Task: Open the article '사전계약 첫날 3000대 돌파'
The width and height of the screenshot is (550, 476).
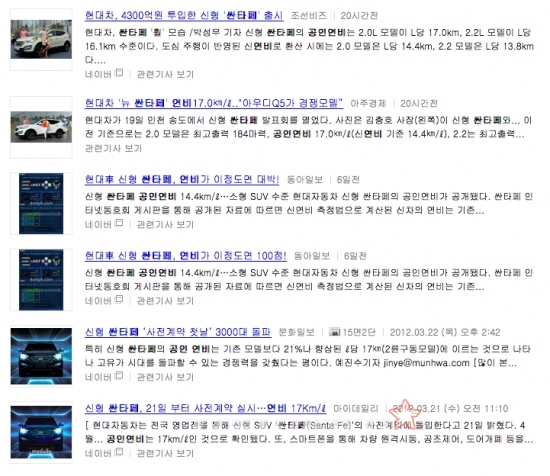Action: pos(178,332)
